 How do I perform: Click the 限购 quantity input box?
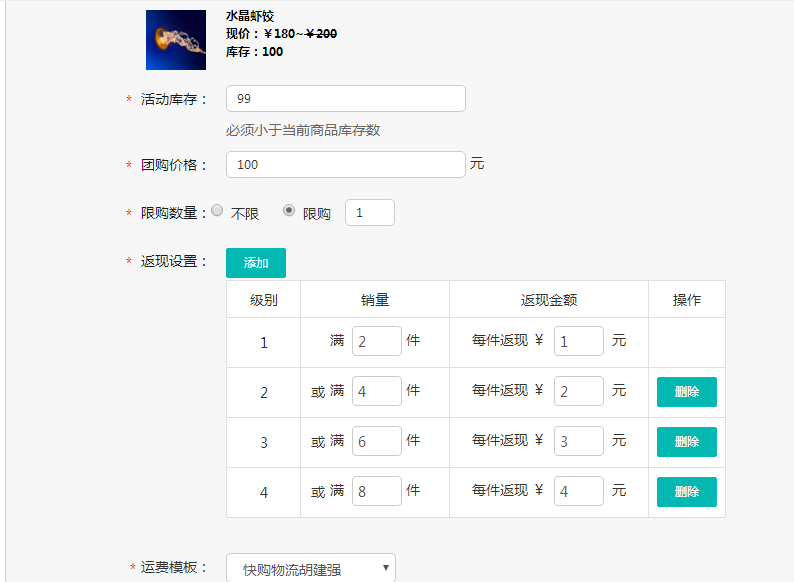point(369,213)
